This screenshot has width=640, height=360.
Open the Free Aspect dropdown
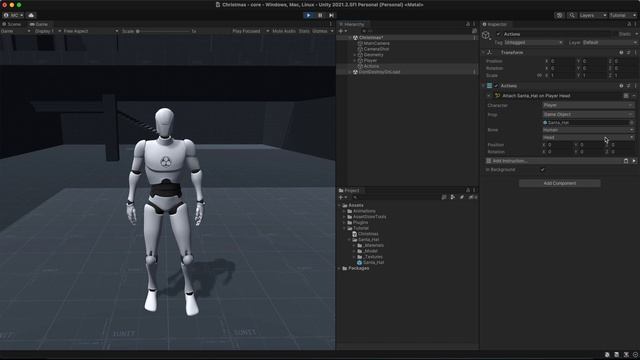tap(91, 31)
